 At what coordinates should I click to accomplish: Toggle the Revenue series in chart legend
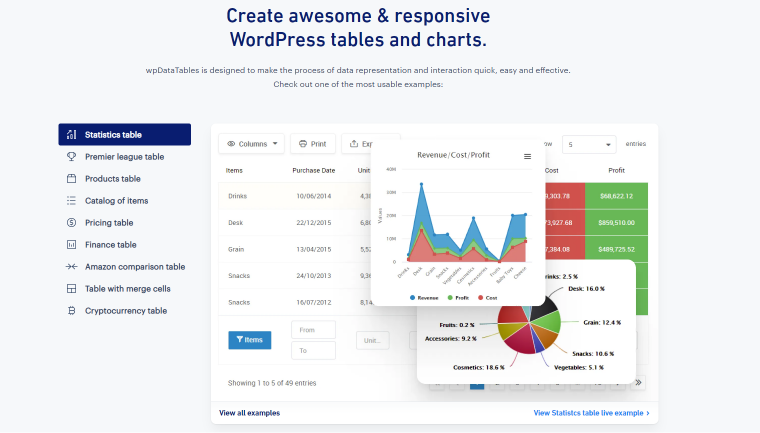pyautogui.click(x=426, y=297)
